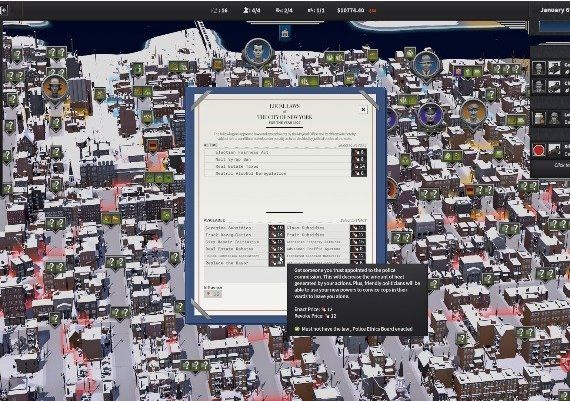Select orange portrait marker of man in hat
Image resolution: width=570 pixels, height=401 pixels.
pos(55,88)
